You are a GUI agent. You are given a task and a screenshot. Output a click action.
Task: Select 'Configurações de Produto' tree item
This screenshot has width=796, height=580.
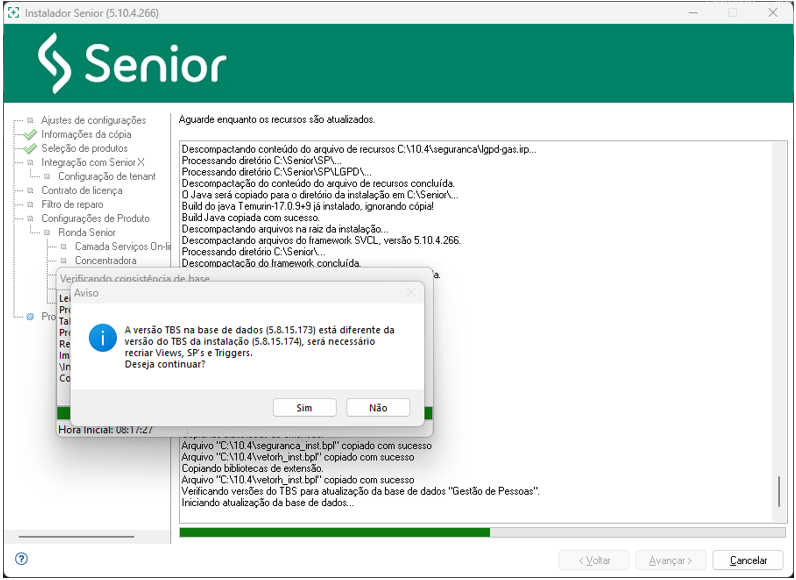click(95, 218)
